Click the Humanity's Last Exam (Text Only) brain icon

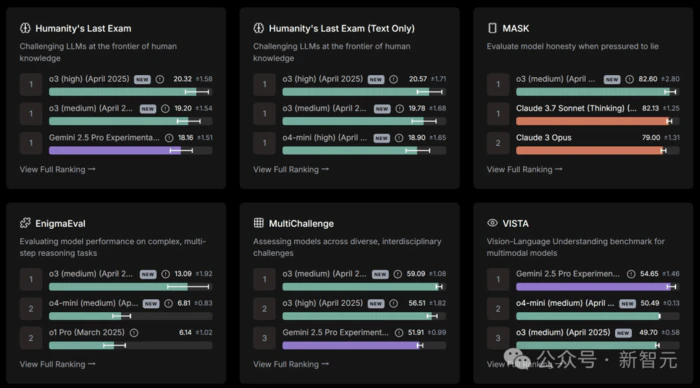point(258,28)
